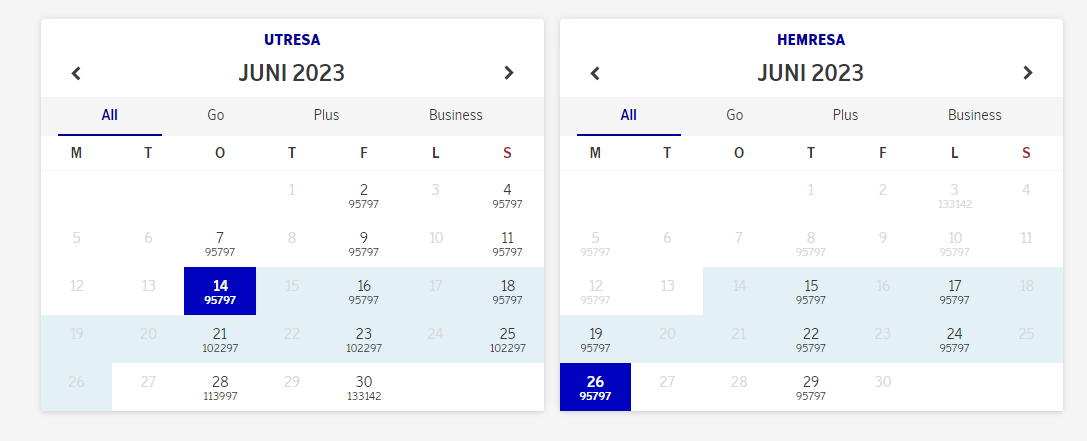Choose June 21 in Utresa calendar
The height and width of the screenshot is (441, 1087).
220,339
